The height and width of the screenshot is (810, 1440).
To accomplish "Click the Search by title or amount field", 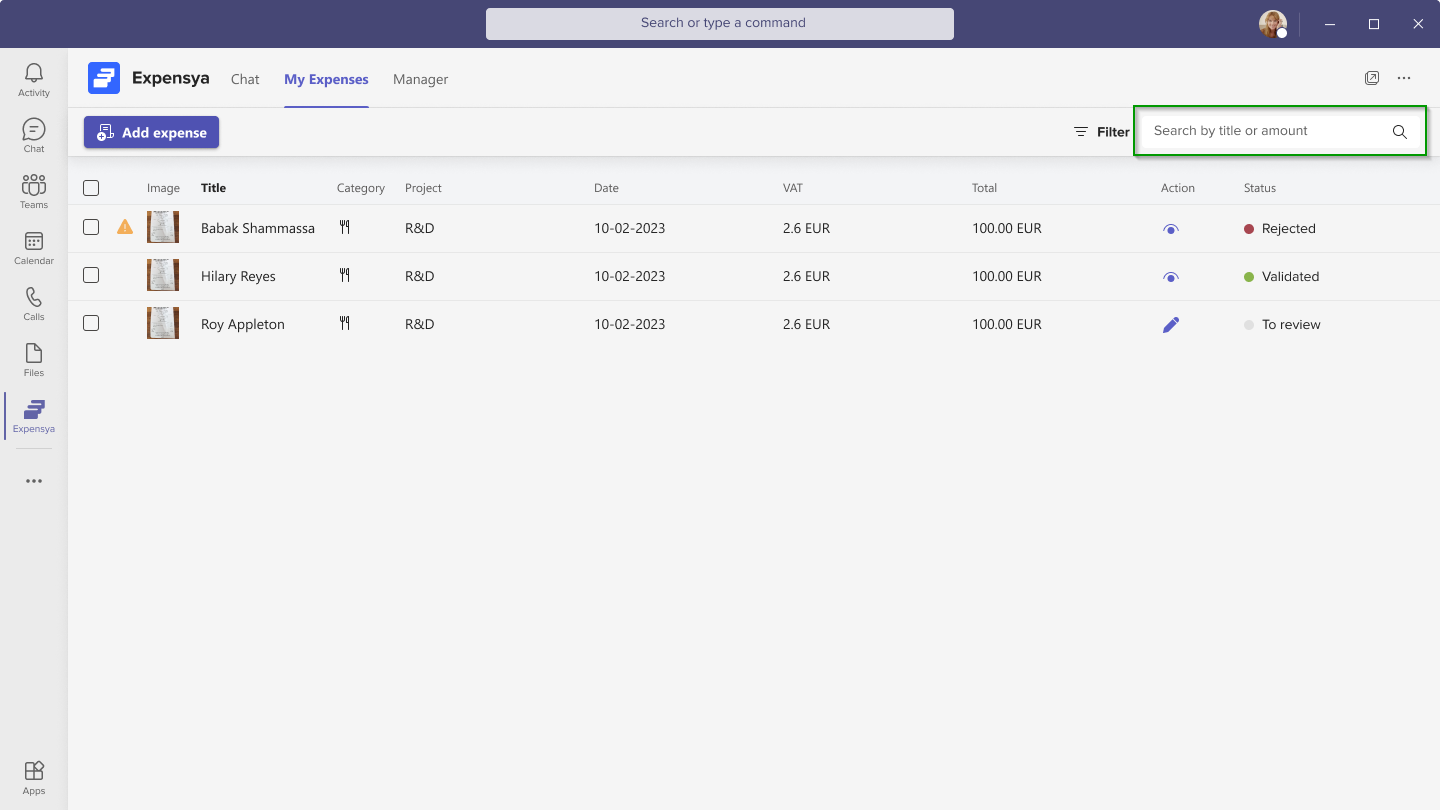I will point(1265,131).
